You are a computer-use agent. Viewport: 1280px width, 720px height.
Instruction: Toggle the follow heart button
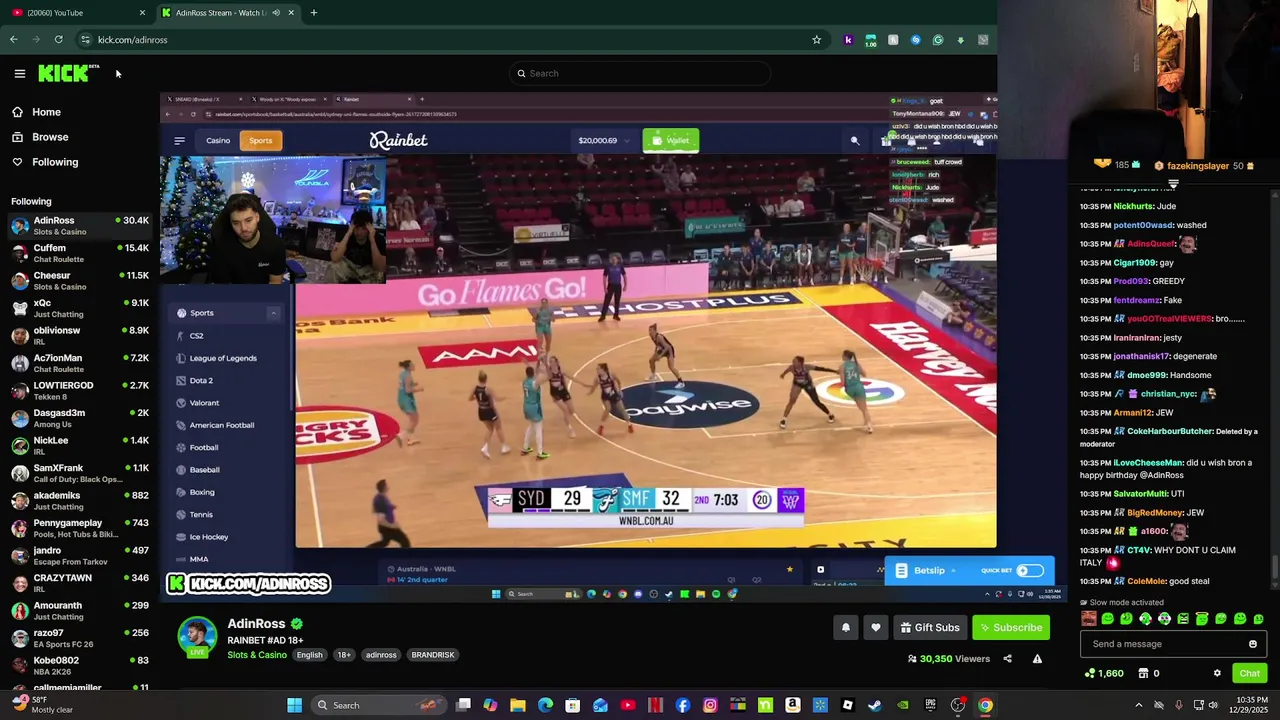[876, 627]
